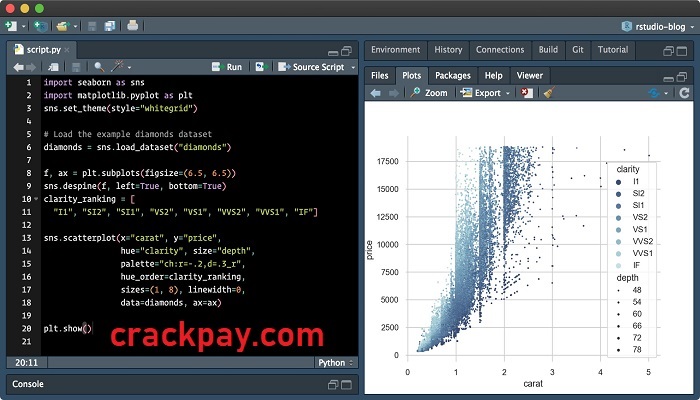Expand the recent files dropdown arrow
Viewport: 700px width, 400px height.
click(x=75, y=27)
